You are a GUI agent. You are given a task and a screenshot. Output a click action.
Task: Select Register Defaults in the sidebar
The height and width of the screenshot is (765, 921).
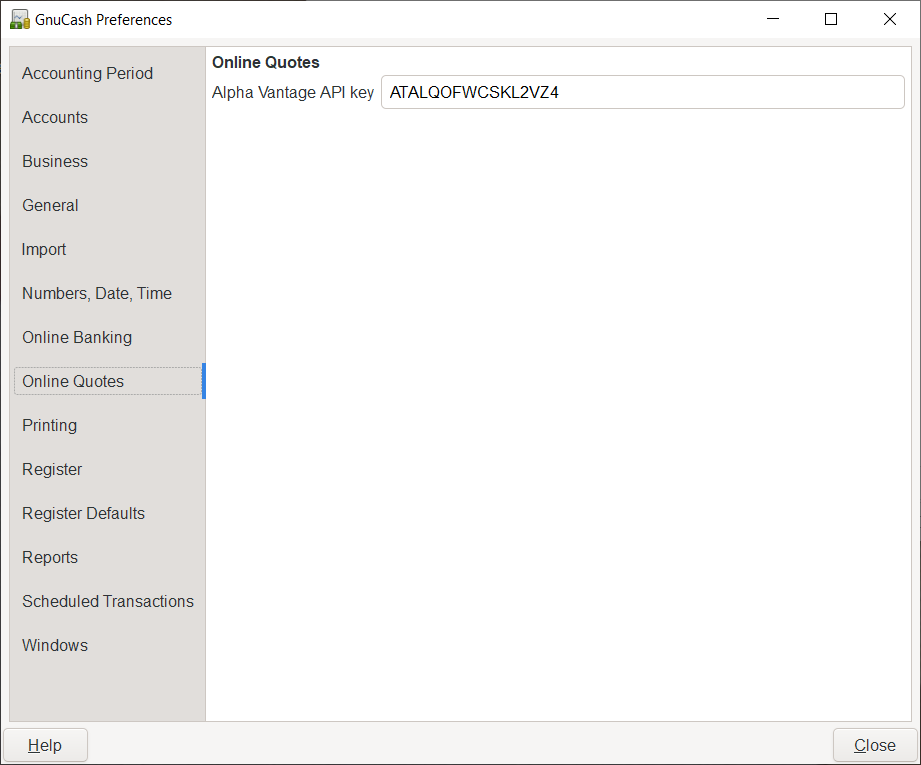[83, 513]
